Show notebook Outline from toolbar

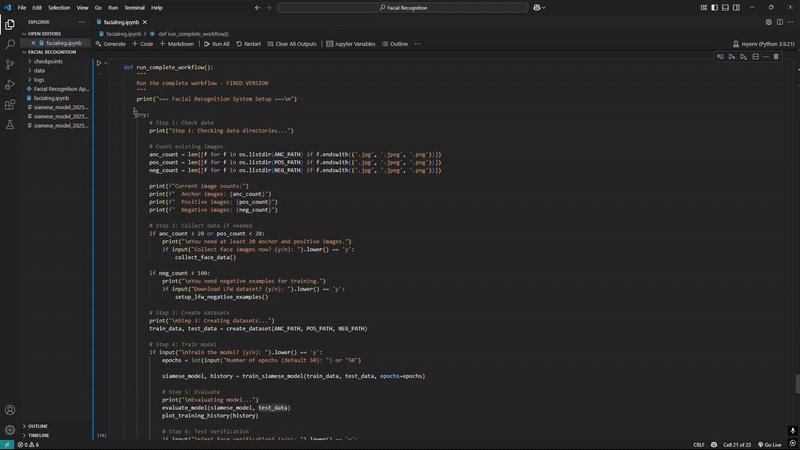395,44
